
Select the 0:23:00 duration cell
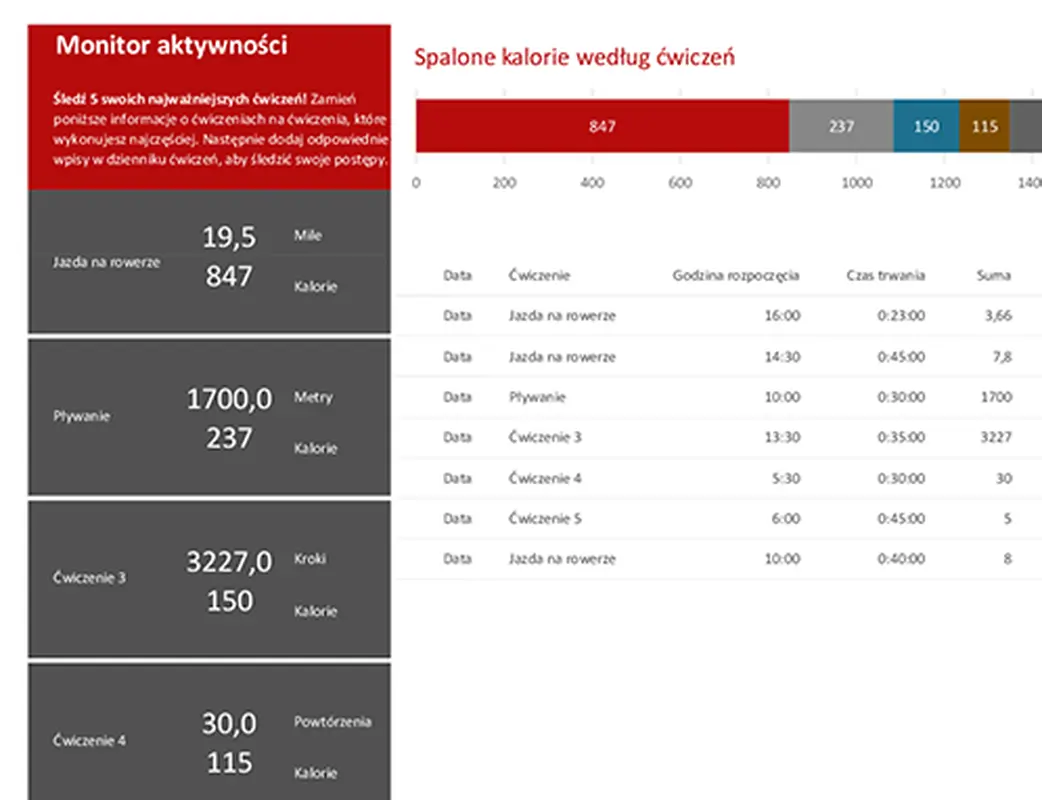(x=901, y=316)
